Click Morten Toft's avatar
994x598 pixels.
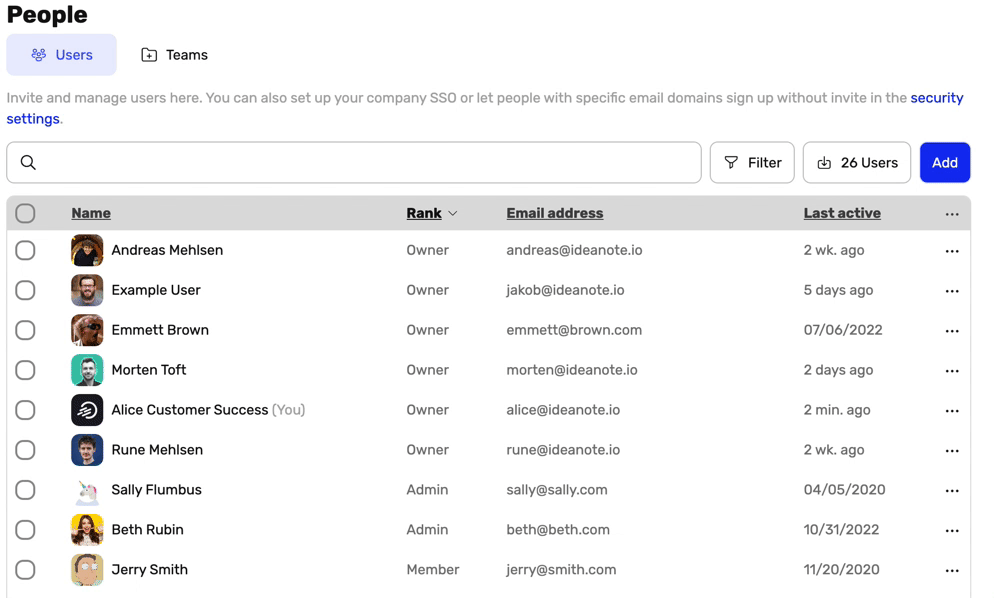[x=87, y=370]
